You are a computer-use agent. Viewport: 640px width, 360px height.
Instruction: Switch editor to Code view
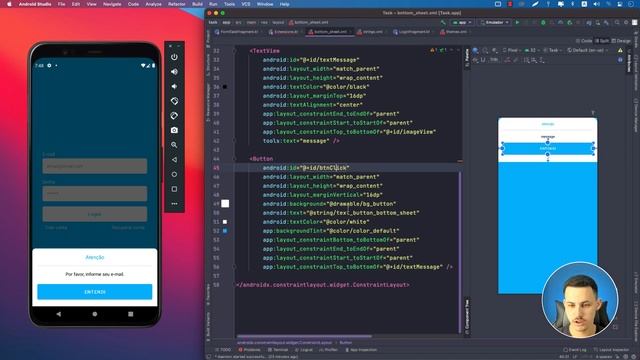click(x=584, y=41)
